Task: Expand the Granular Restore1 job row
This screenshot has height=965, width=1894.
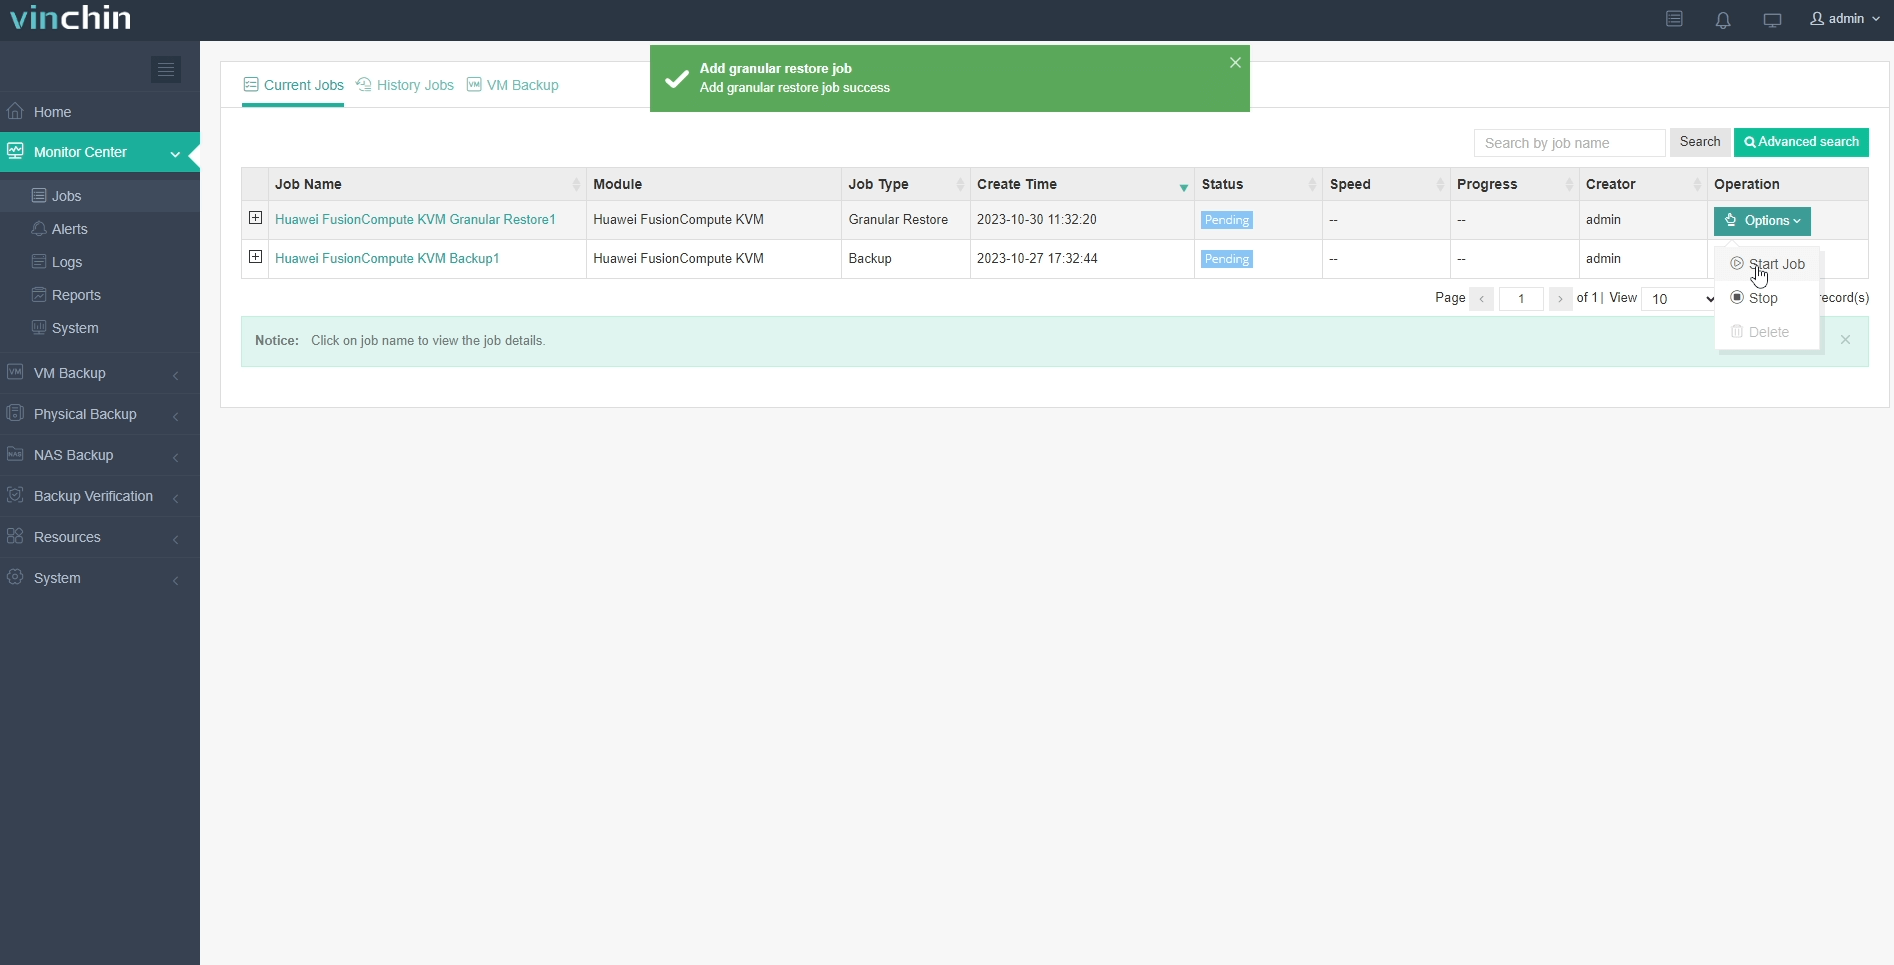Action: pyautogui.click(x=255, y=218)
